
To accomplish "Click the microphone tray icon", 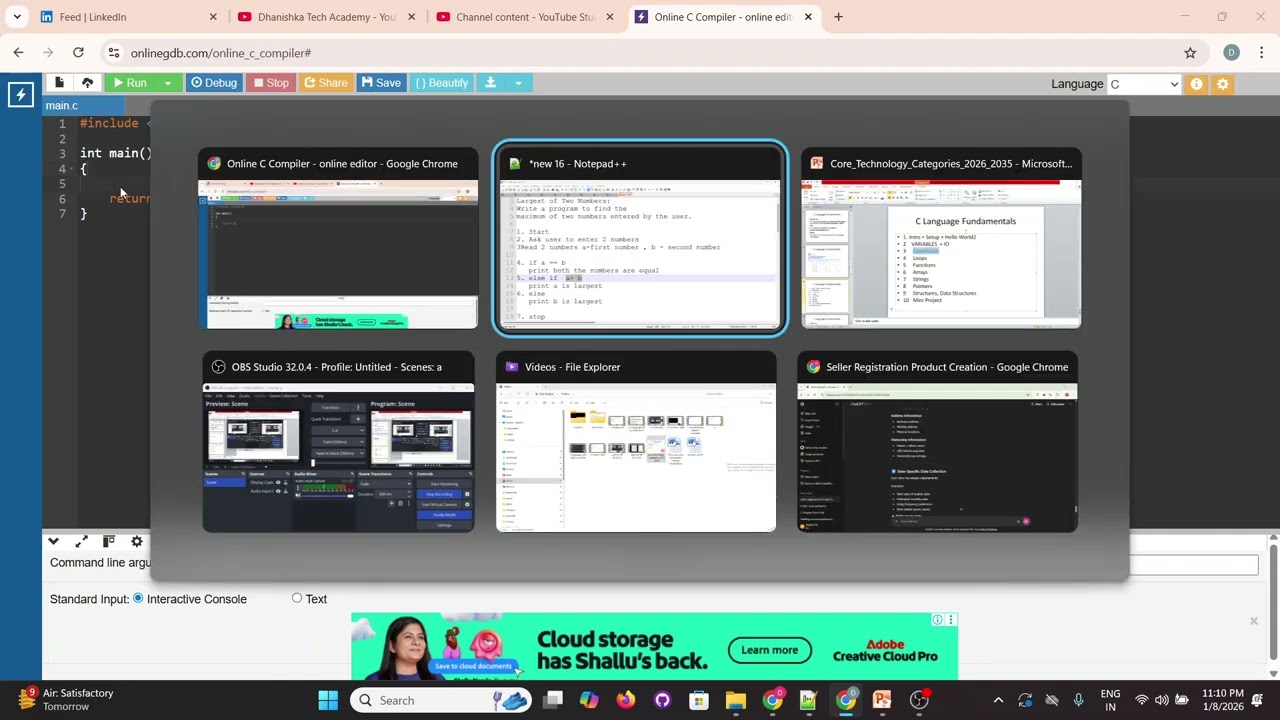I will coord(1078,700).
